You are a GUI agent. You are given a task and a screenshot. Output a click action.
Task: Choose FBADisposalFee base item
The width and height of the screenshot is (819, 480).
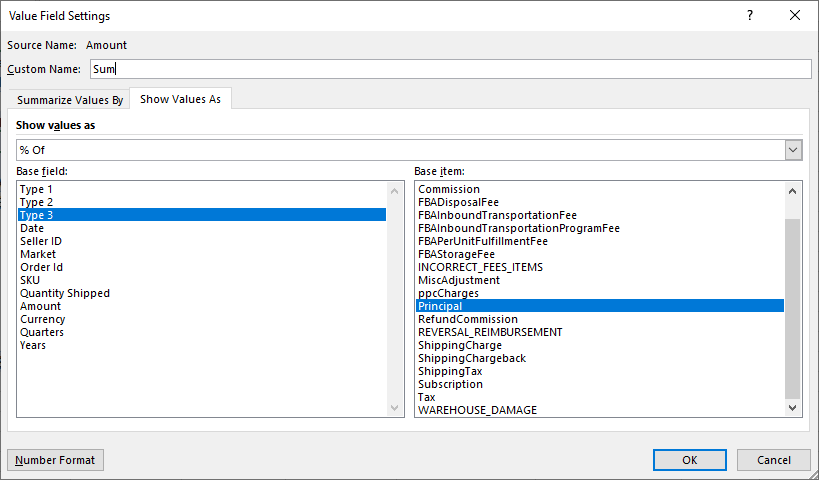pyautogui.click(x=600, y=202)
